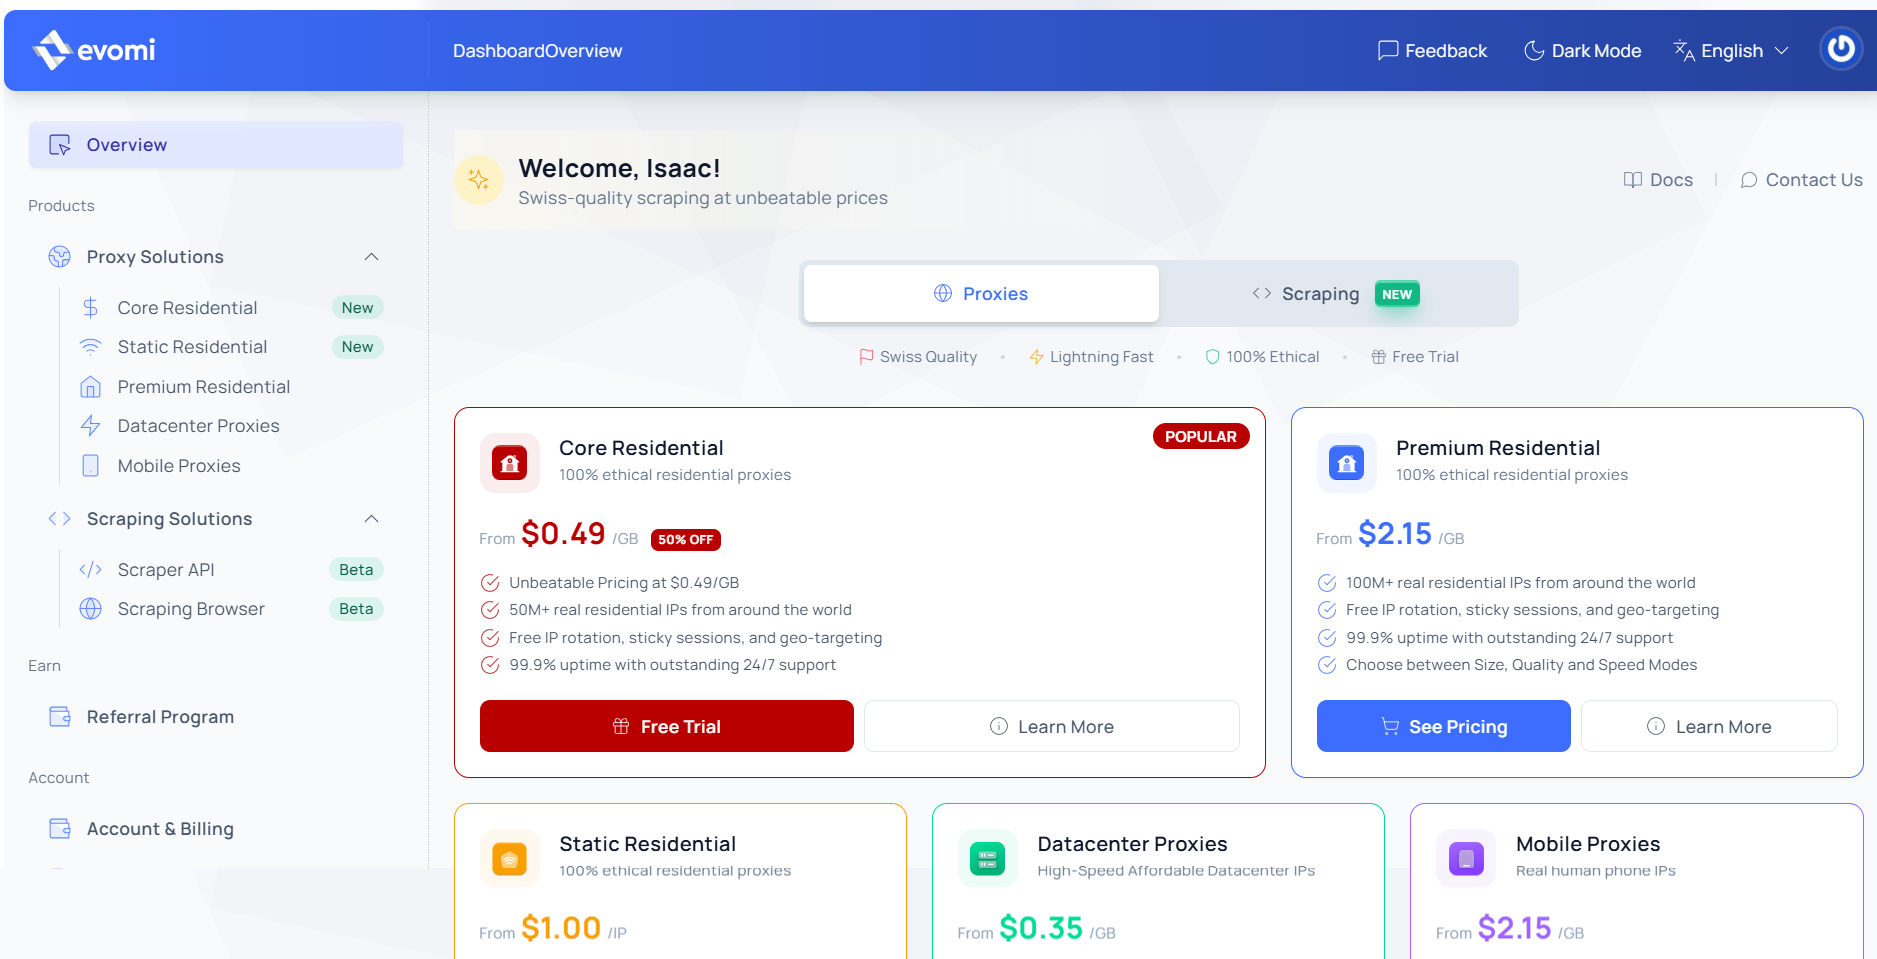
Task: Click the Premium Residential card title
Action: coord(1498,448)
